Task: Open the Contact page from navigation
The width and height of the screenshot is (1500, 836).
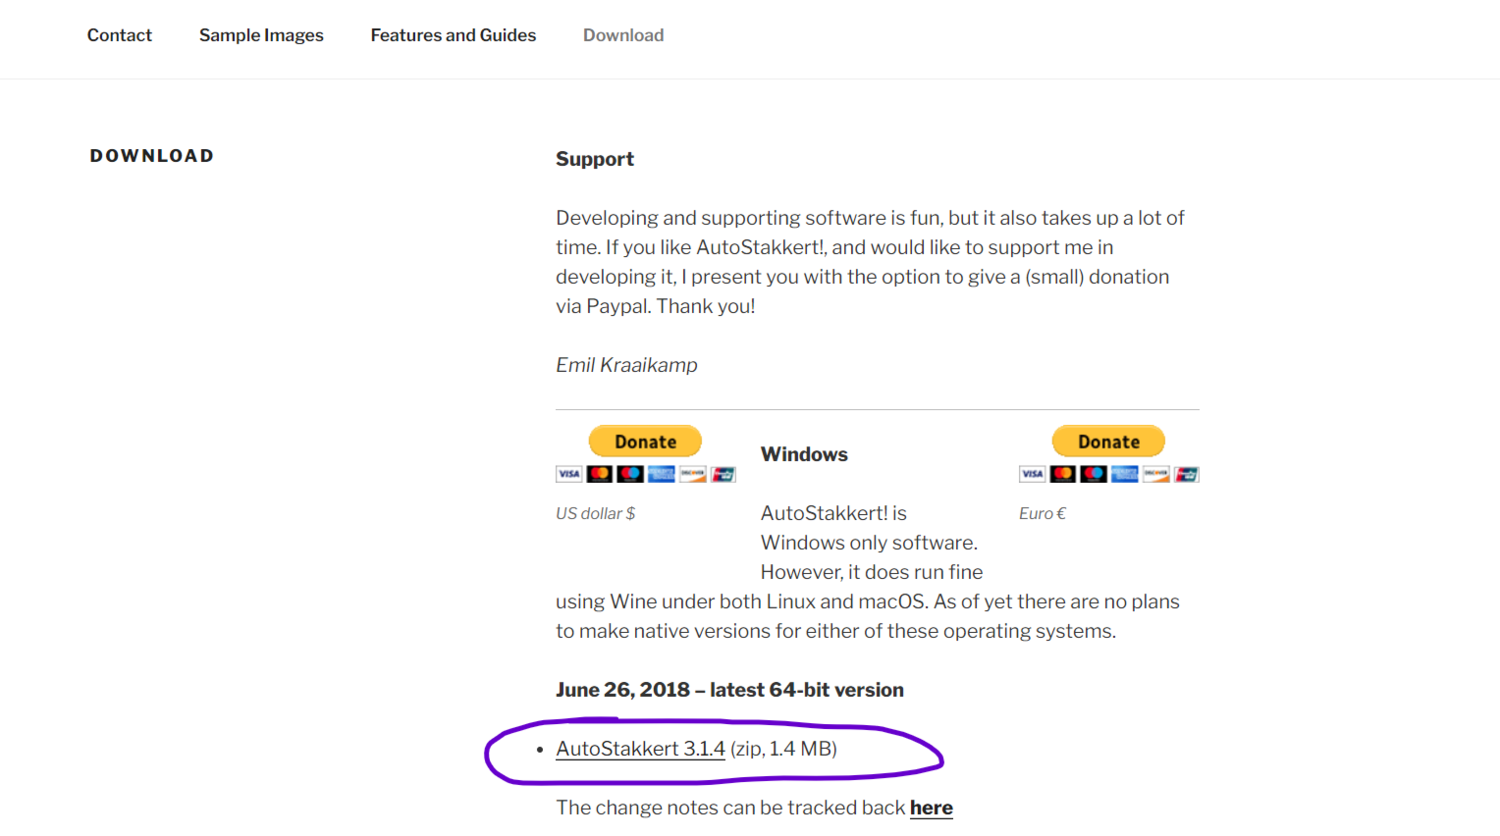Action: (119, 35)
